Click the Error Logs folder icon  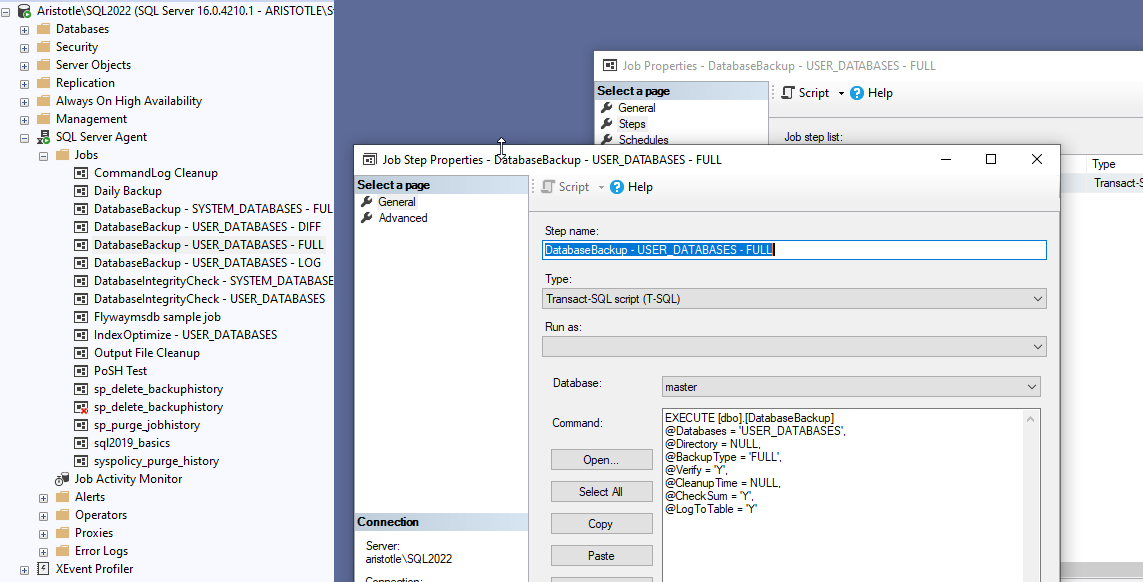pyautogui.click(x=63, y=551)
